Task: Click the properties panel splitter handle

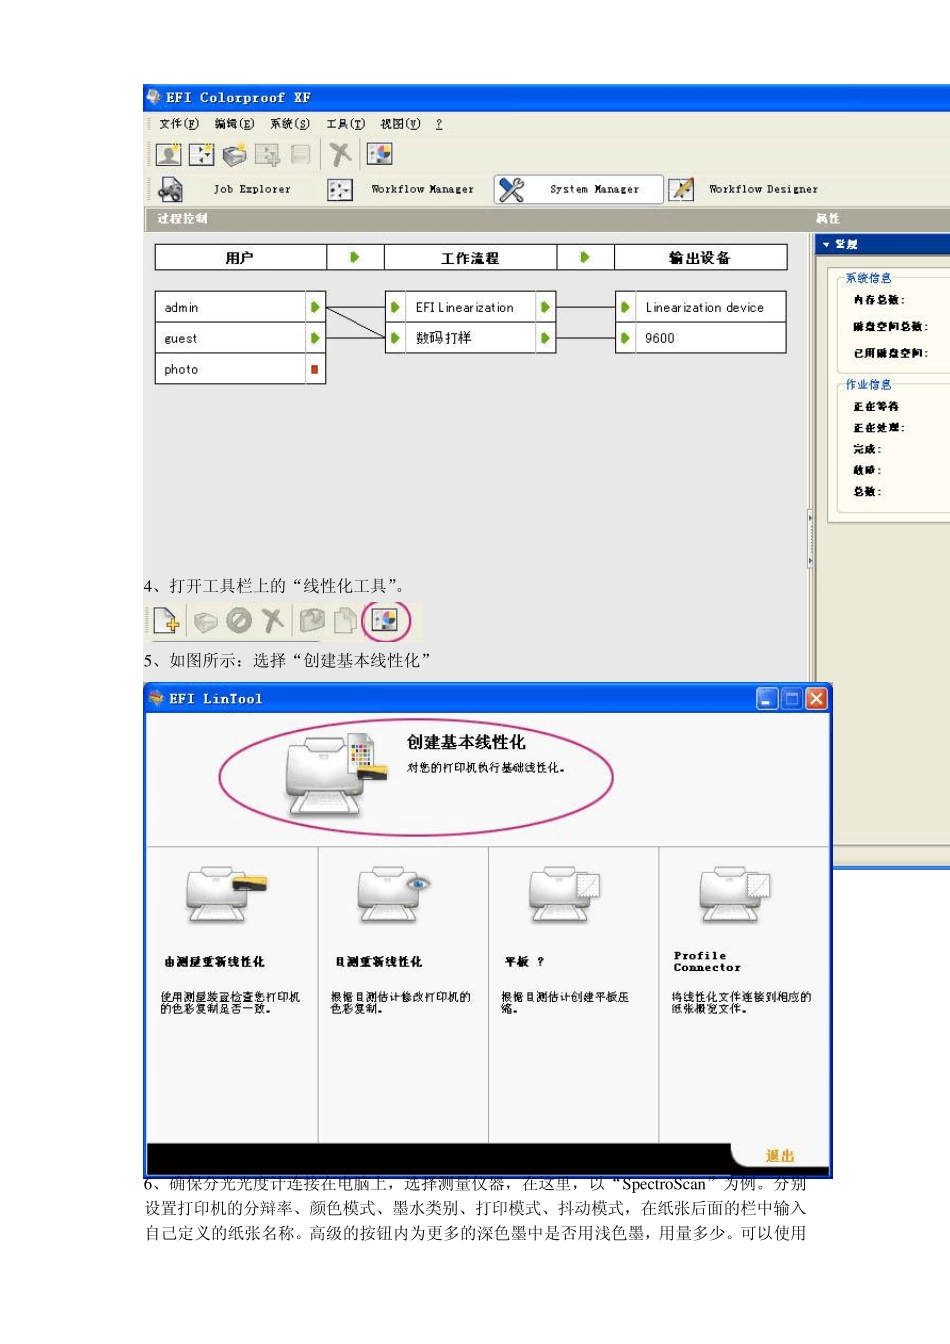Action: 810,540
